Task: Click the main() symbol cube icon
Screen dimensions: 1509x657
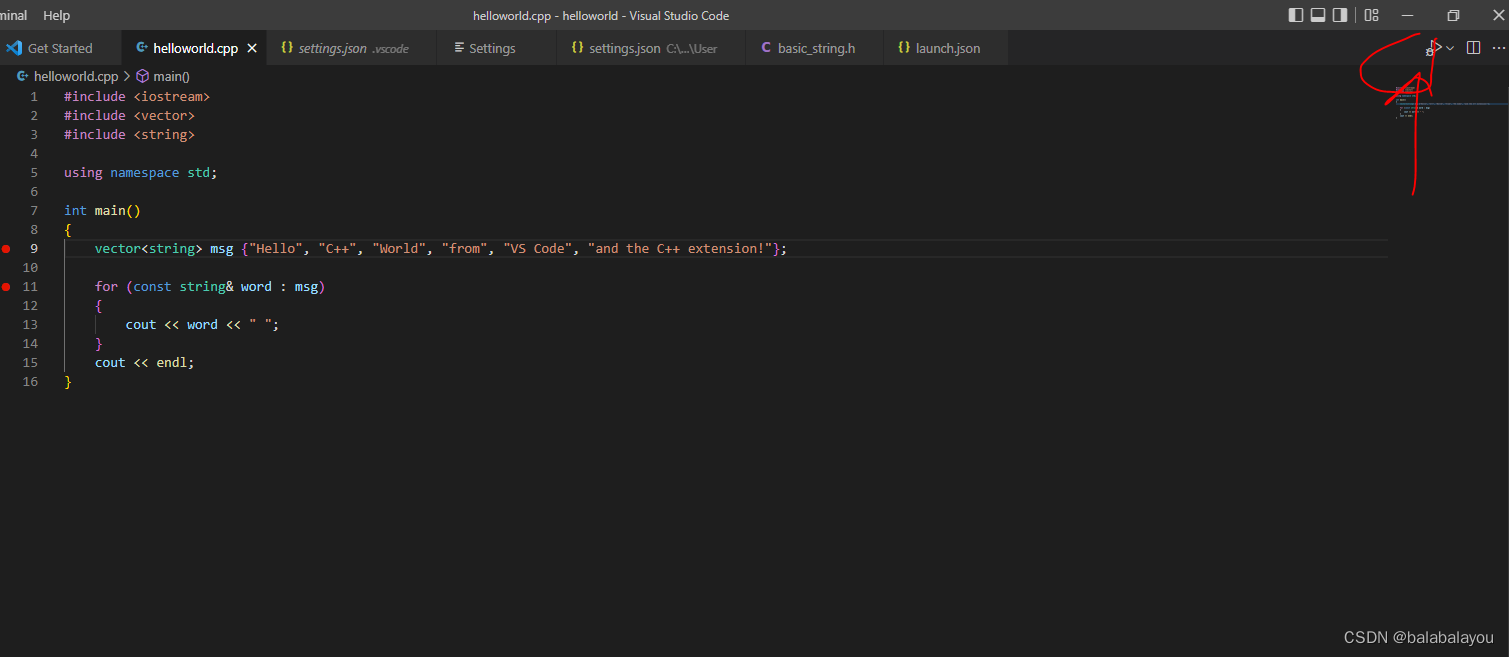Action: pyautogui.click(x=142, y=76)
